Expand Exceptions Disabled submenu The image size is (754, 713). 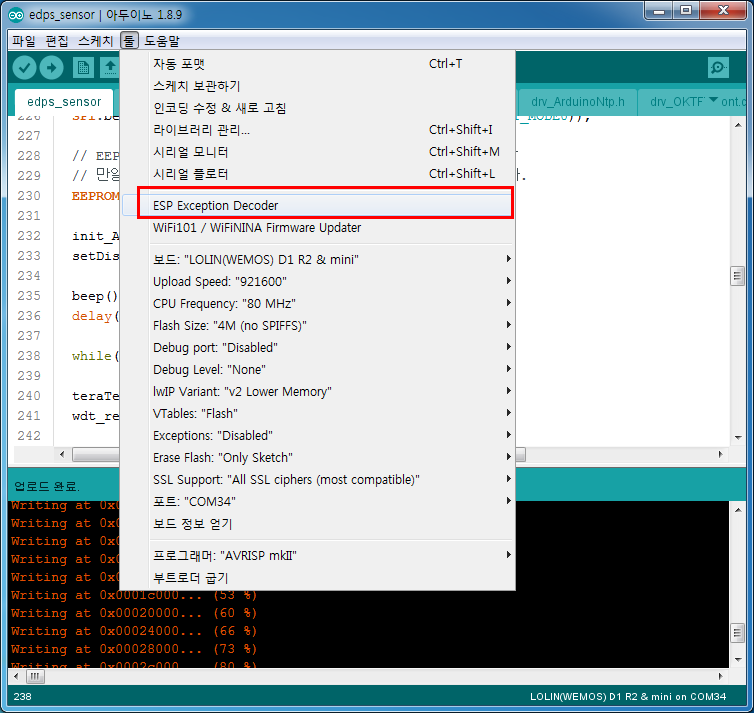point(318,436)
